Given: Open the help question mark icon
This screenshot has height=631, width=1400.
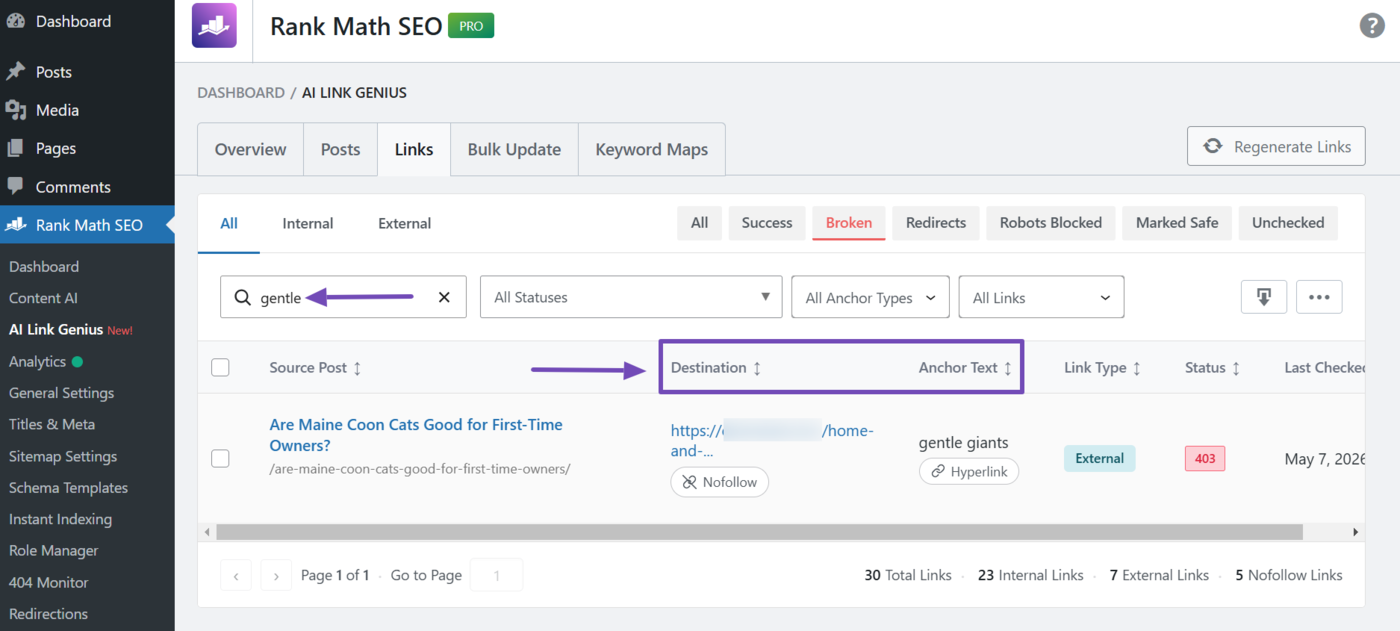Looking at the screenshot, I should [x=1372, y=25].
